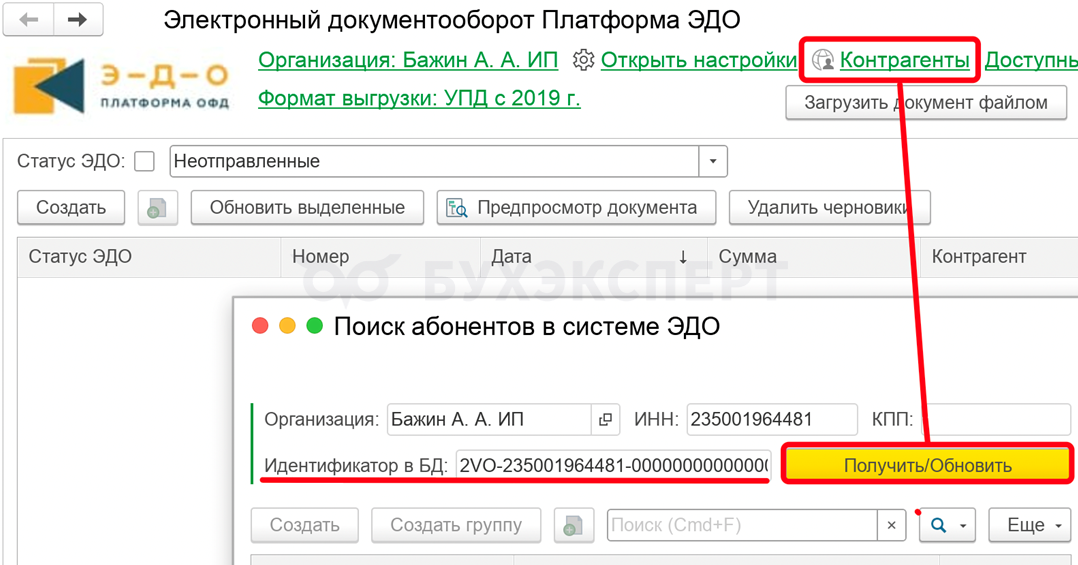Click the Поиск (Cmd+F) search field

click(742, 526)
